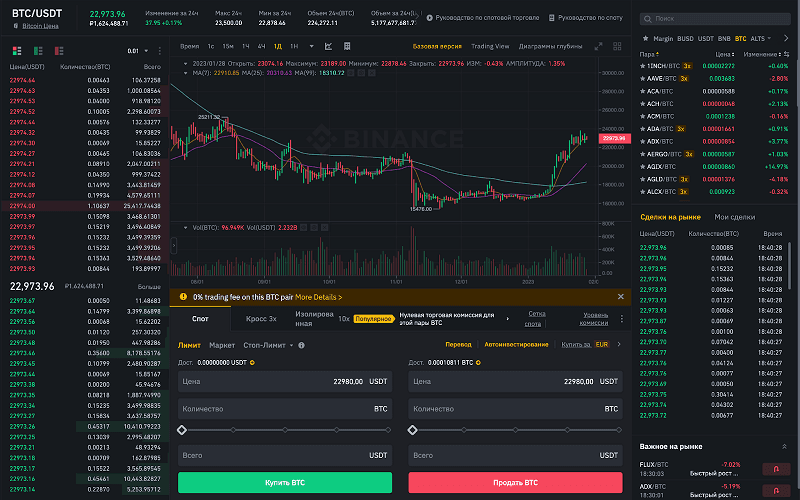800x500 pixels.
Task: Expand the Купить за EUR arrow
Action: [619, 344]
